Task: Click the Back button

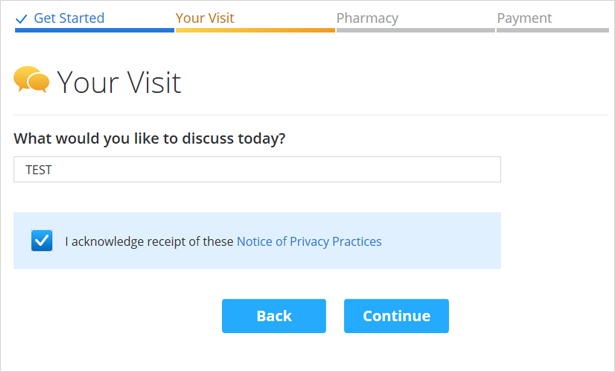Action: tap(274, 316)
